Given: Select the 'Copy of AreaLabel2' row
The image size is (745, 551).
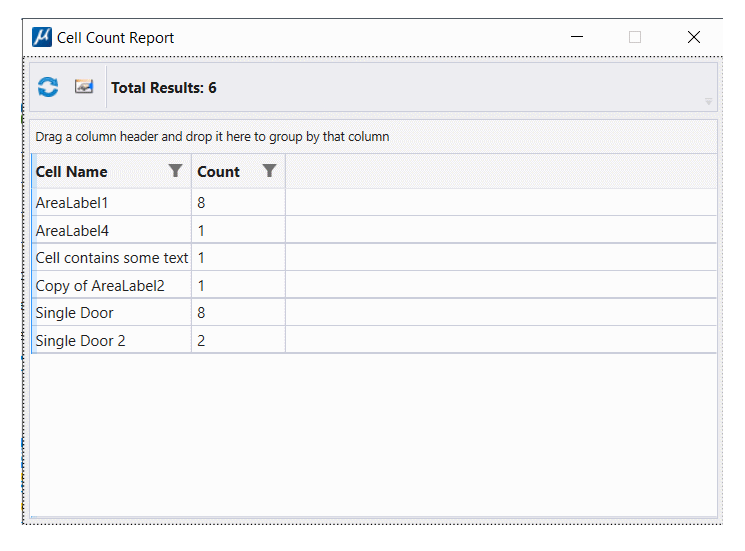Looking at the screenshot, I should tap(374, 285).
